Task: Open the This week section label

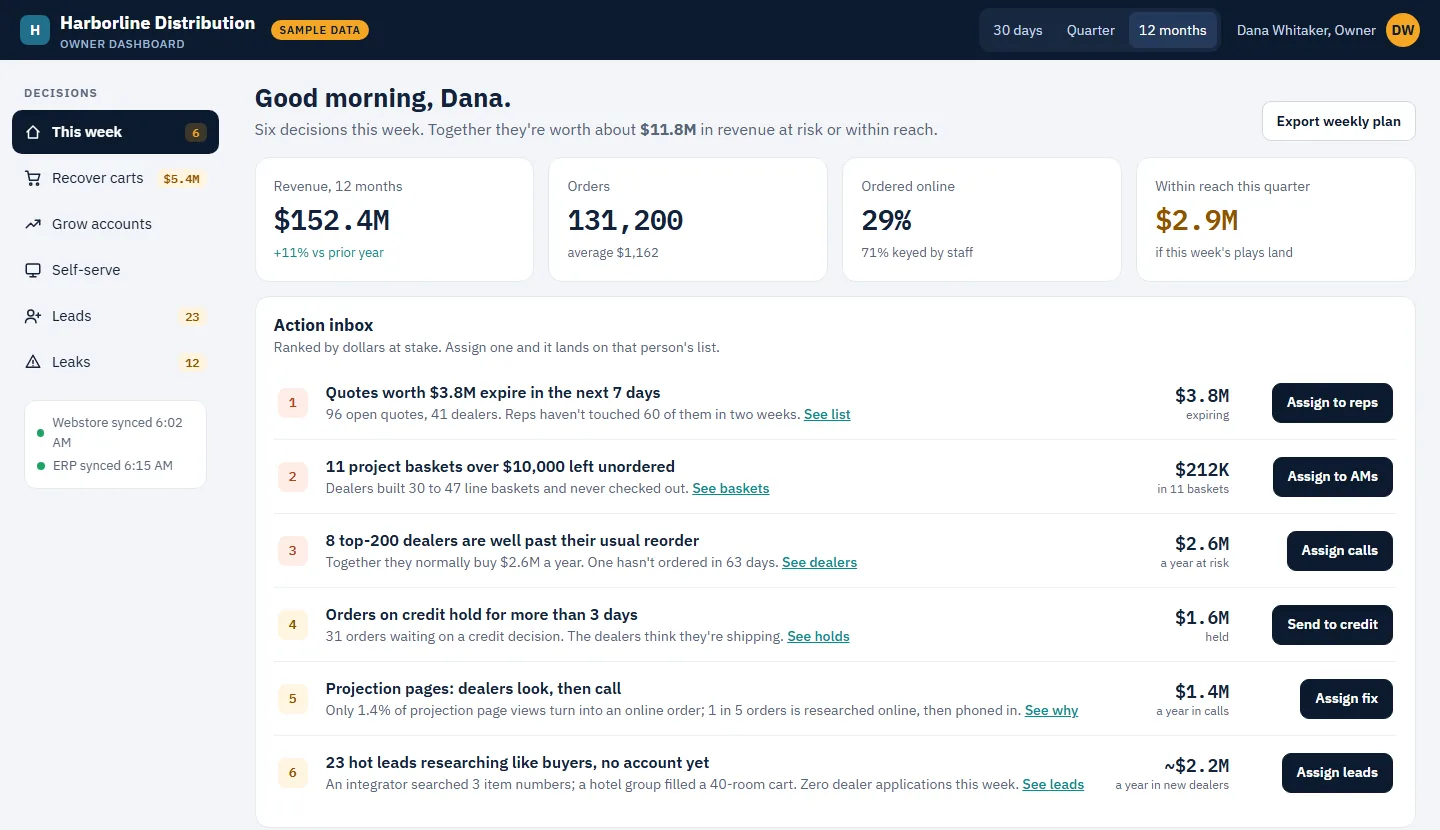Action: point(87,132)
